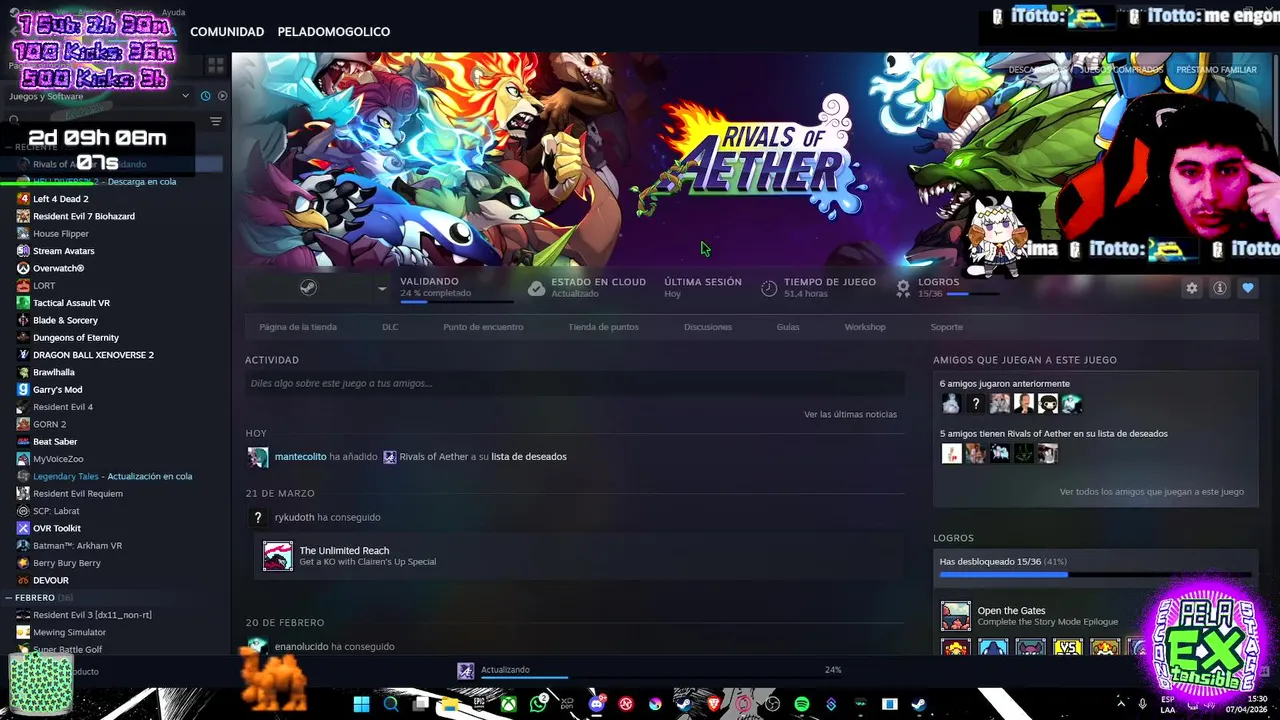
Task: Select Legendary Tales with queued update
Action: [x=112, y=476]
